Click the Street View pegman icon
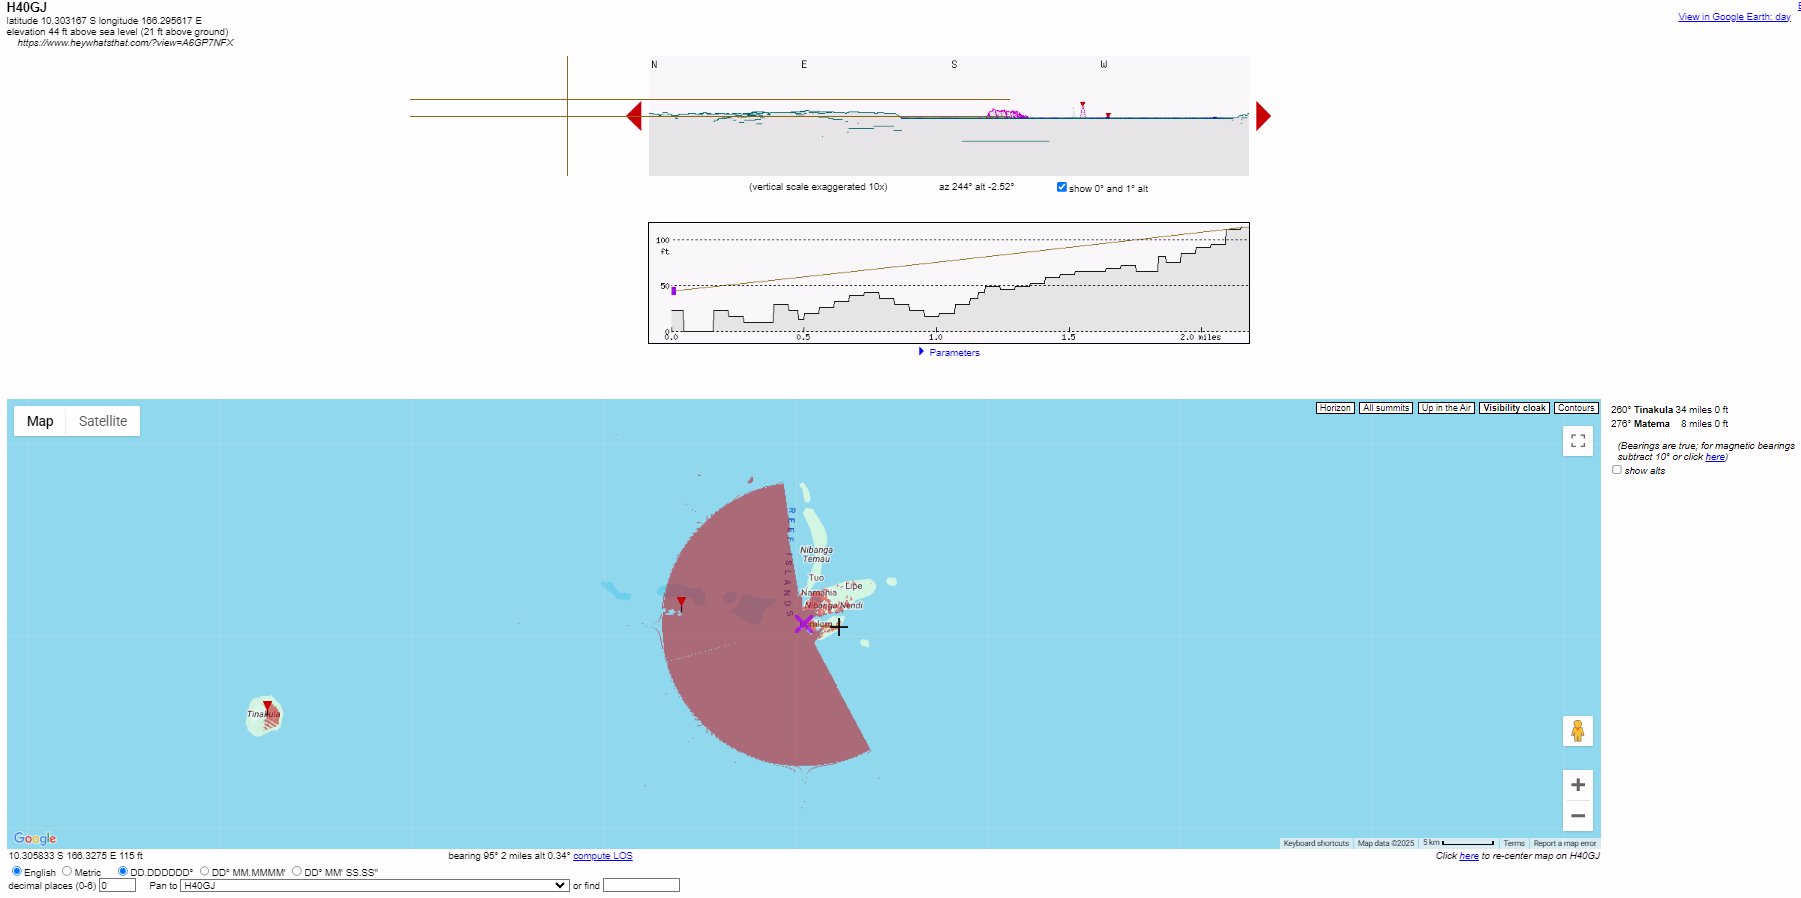Screen dimensions: 1801x898 1577,731
